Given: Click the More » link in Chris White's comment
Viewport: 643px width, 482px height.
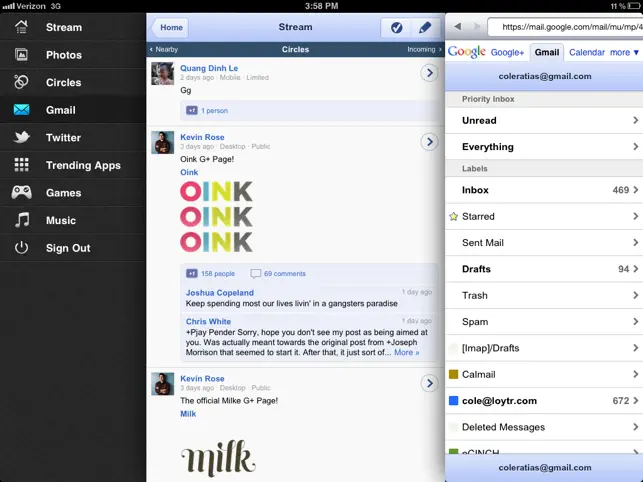Looking at the screenshot, I should click(x=406, y=352).
